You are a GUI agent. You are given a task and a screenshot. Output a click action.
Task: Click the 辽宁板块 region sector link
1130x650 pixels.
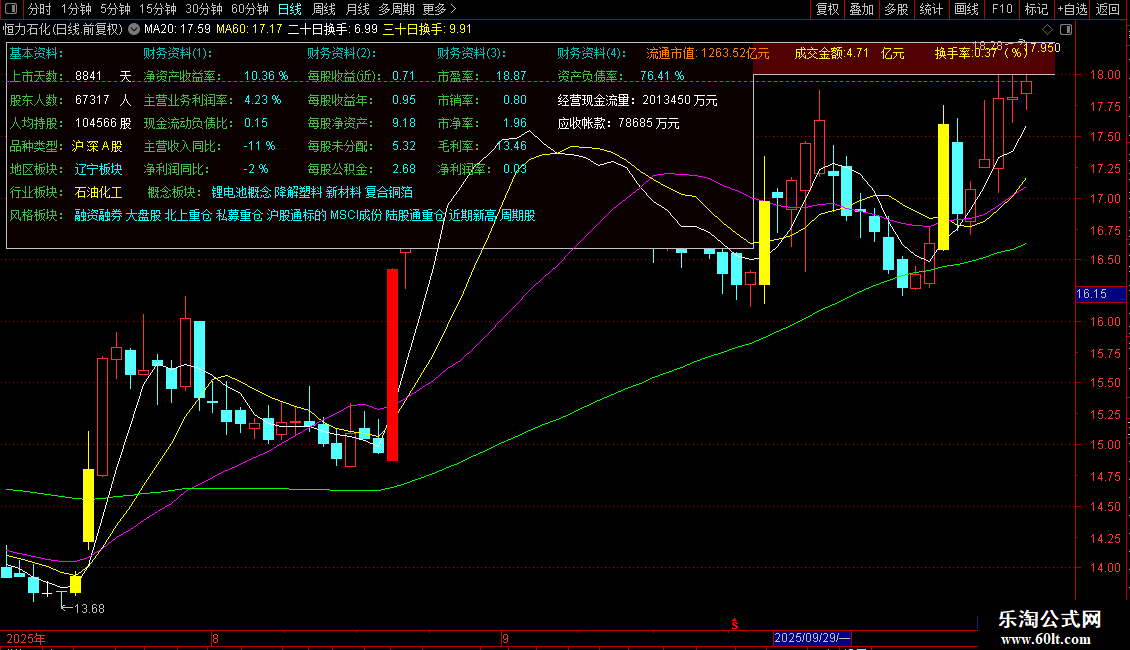99,169
